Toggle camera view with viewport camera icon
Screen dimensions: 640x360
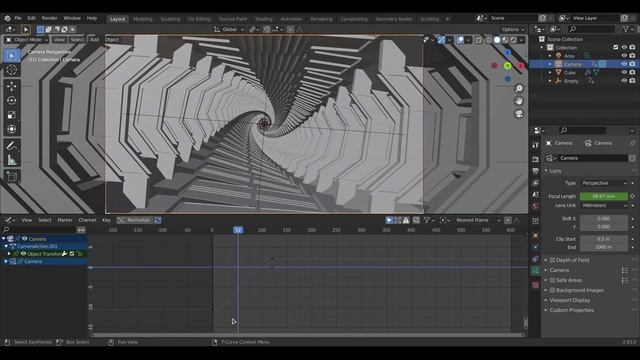(519, 114)
